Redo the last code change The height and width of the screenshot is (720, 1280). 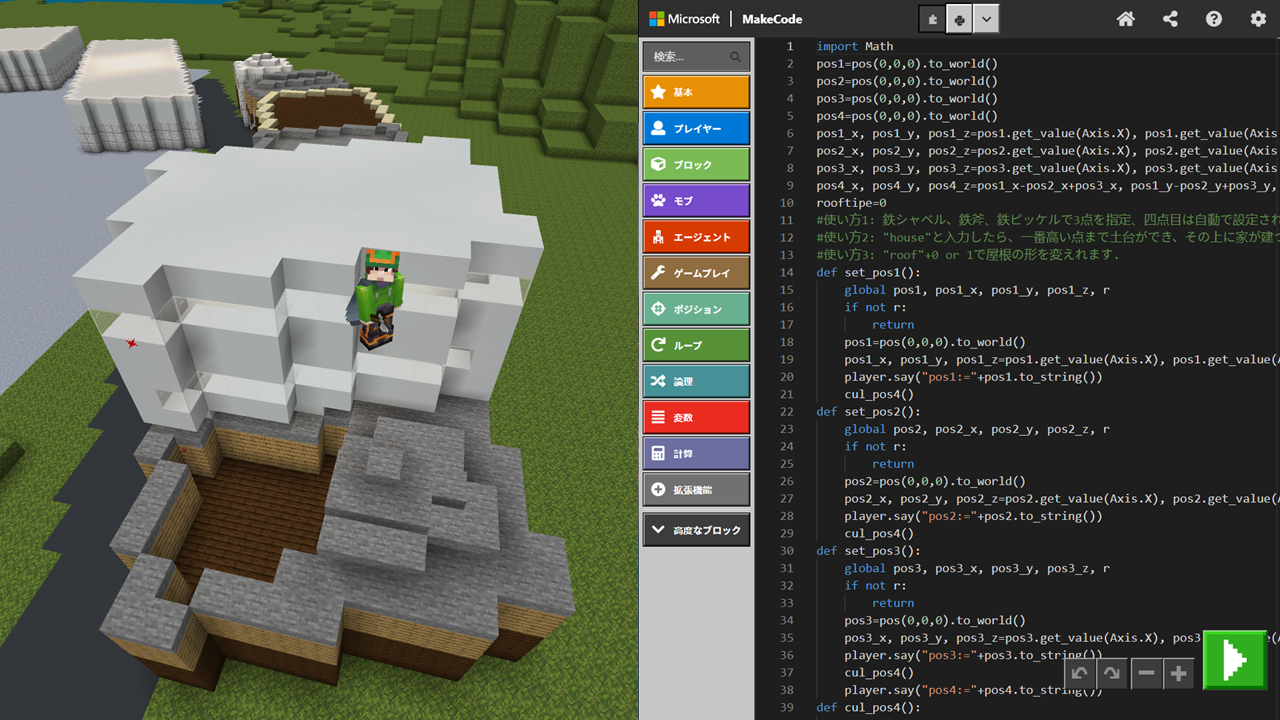pyautogui.click(x=1111, y=674)
